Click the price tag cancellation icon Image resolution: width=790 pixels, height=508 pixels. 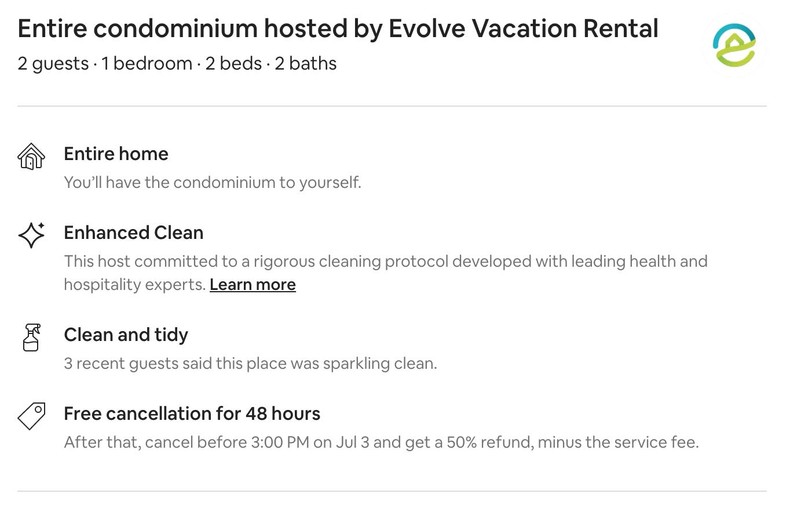32,416
